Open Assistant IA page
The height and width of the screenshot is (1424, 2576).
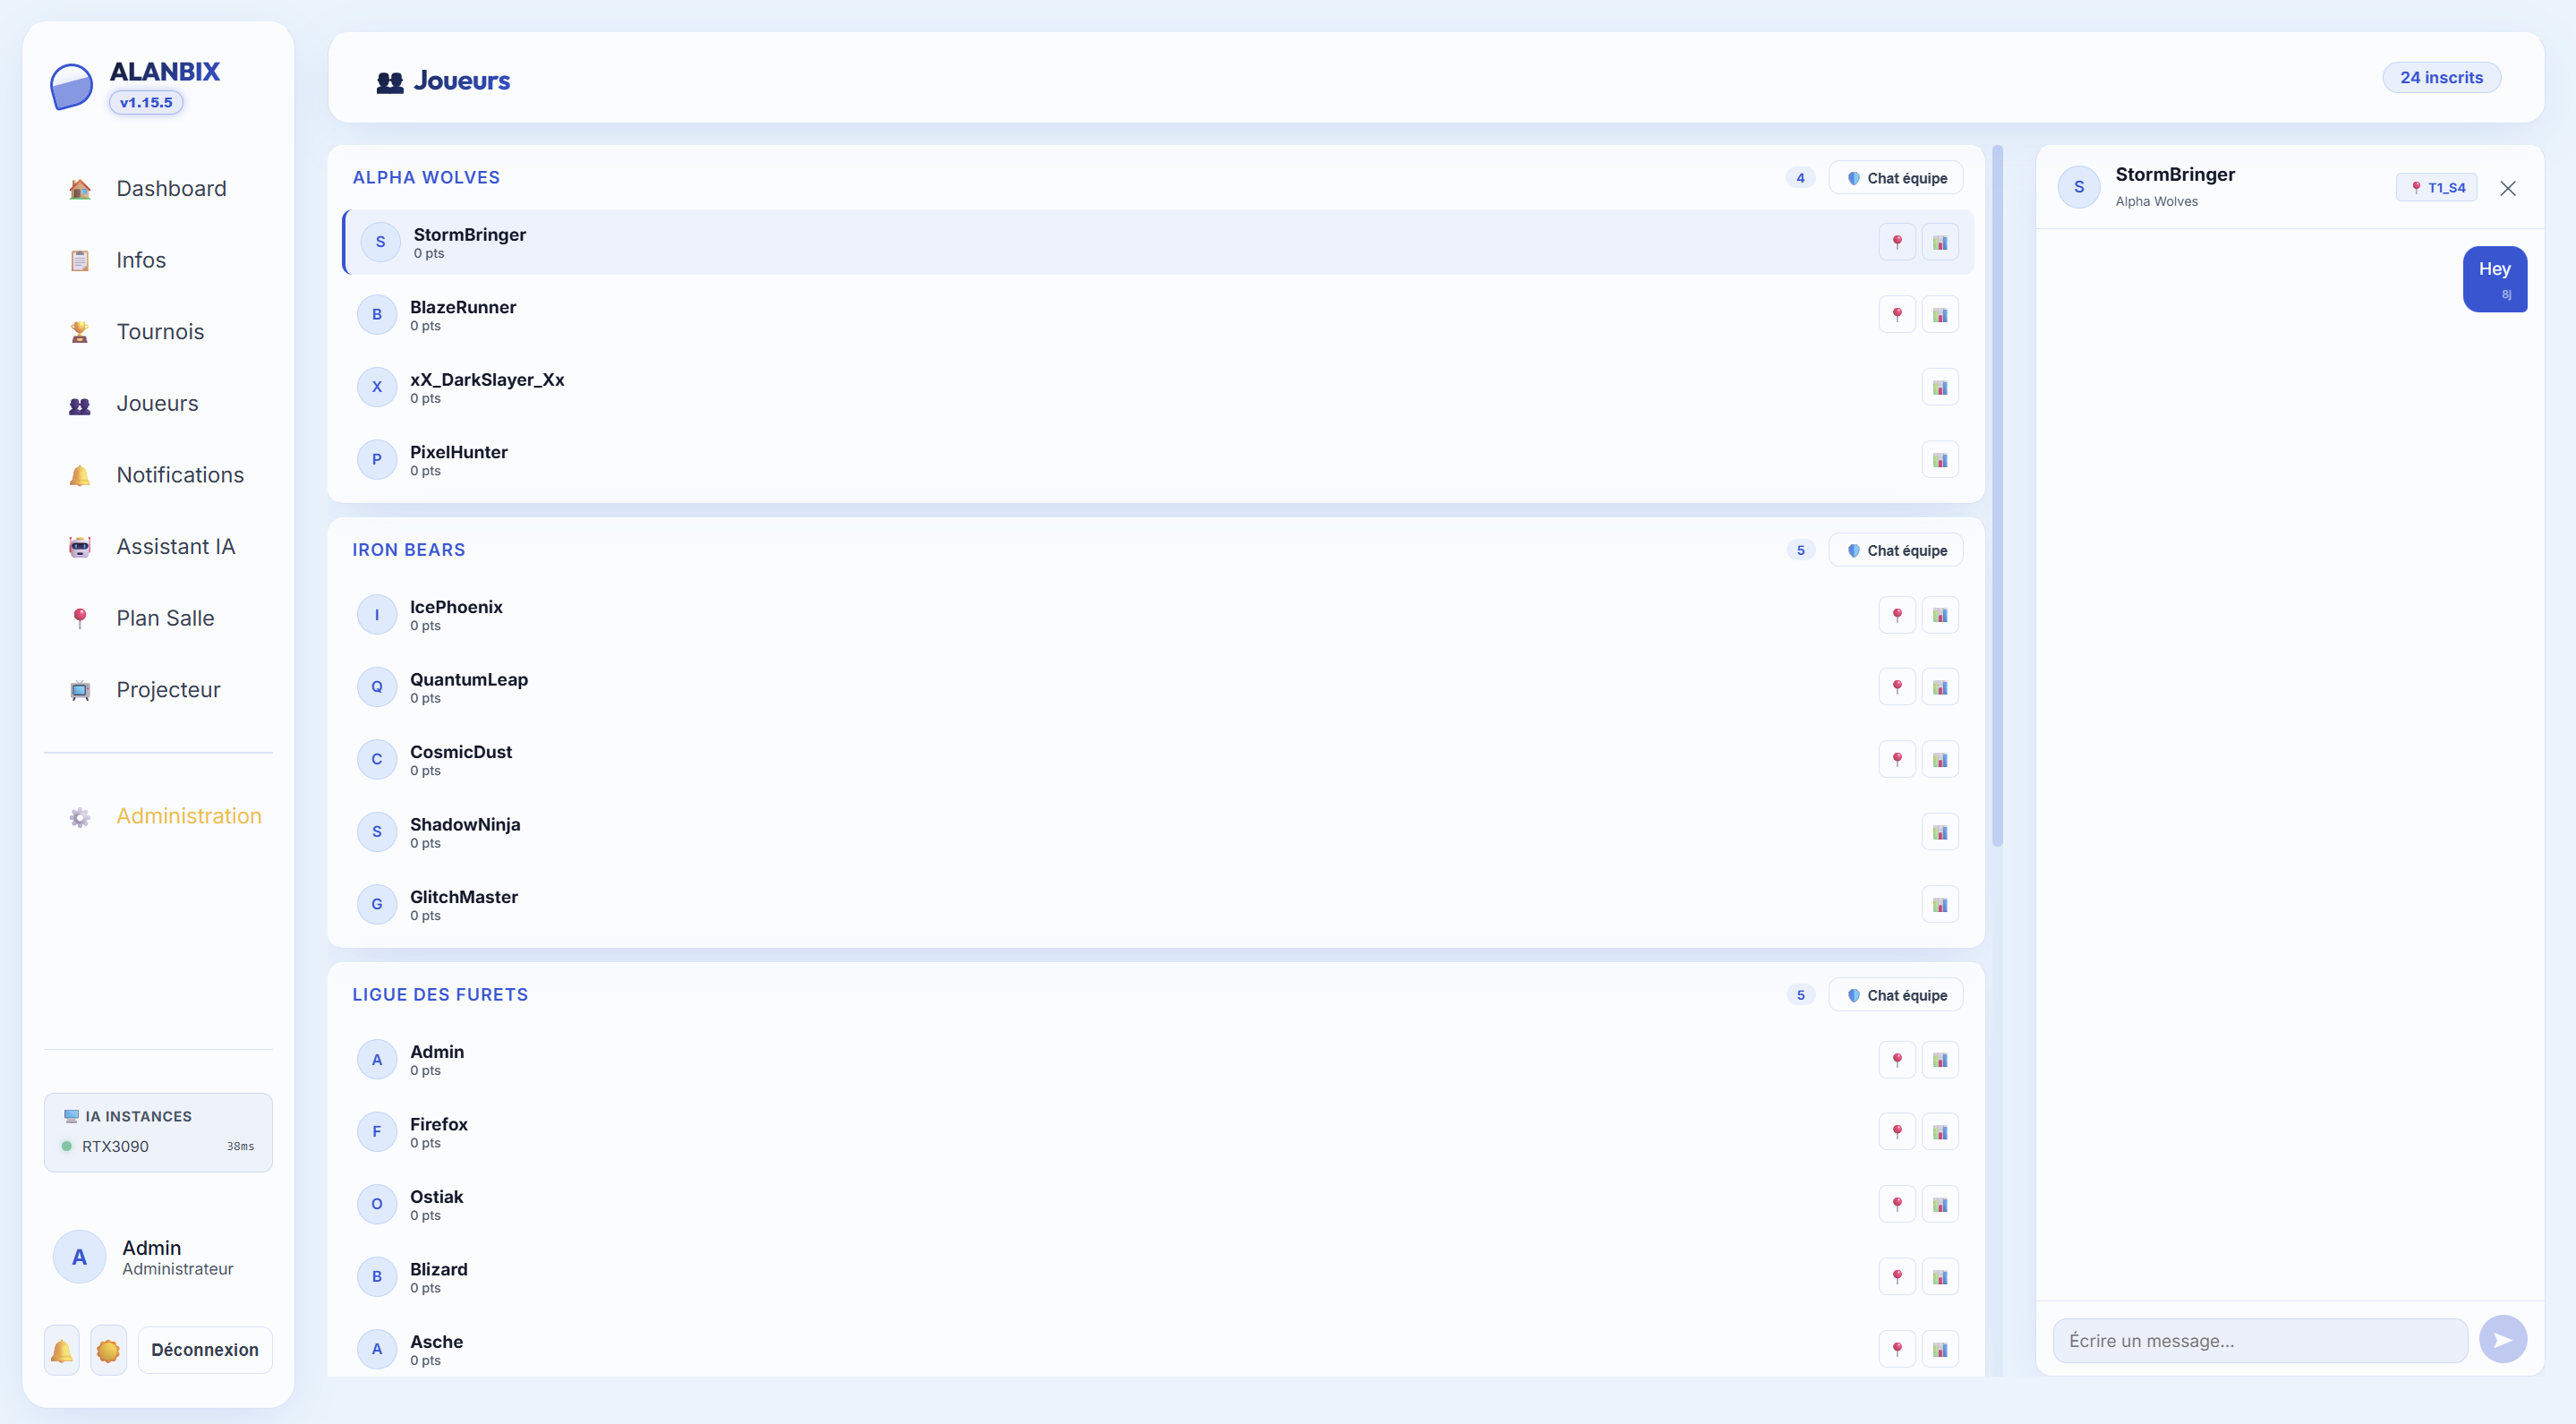coord(158,547)
